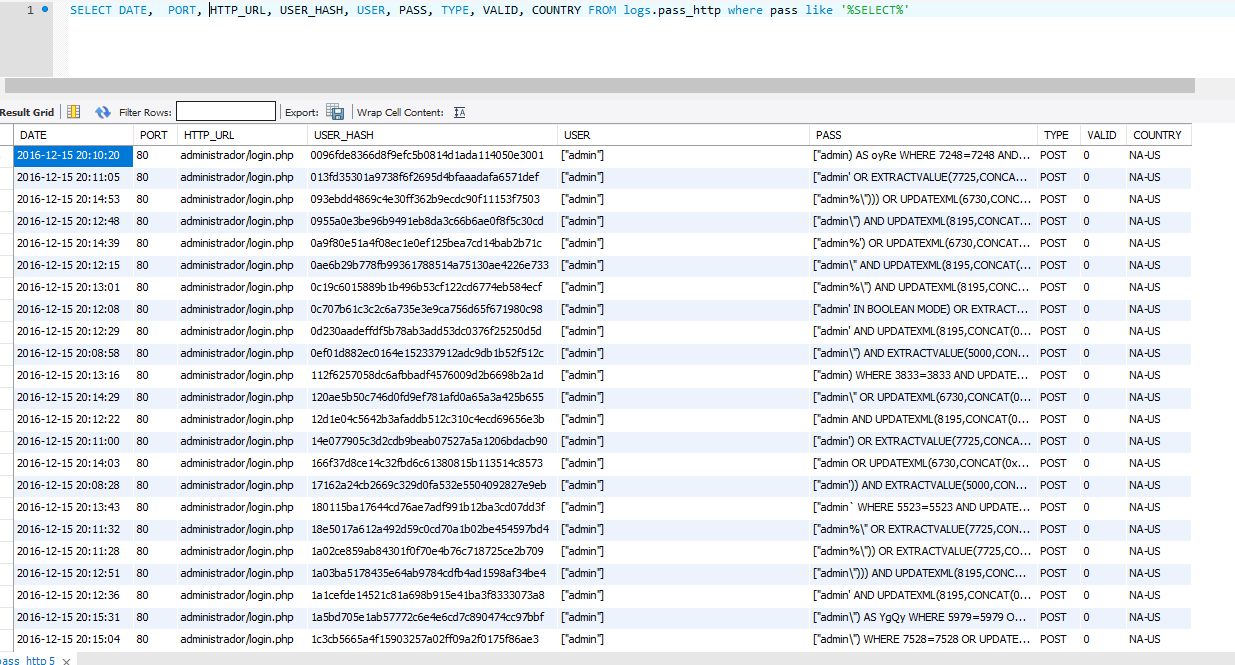Click the COUNTRY column header

1157,135
